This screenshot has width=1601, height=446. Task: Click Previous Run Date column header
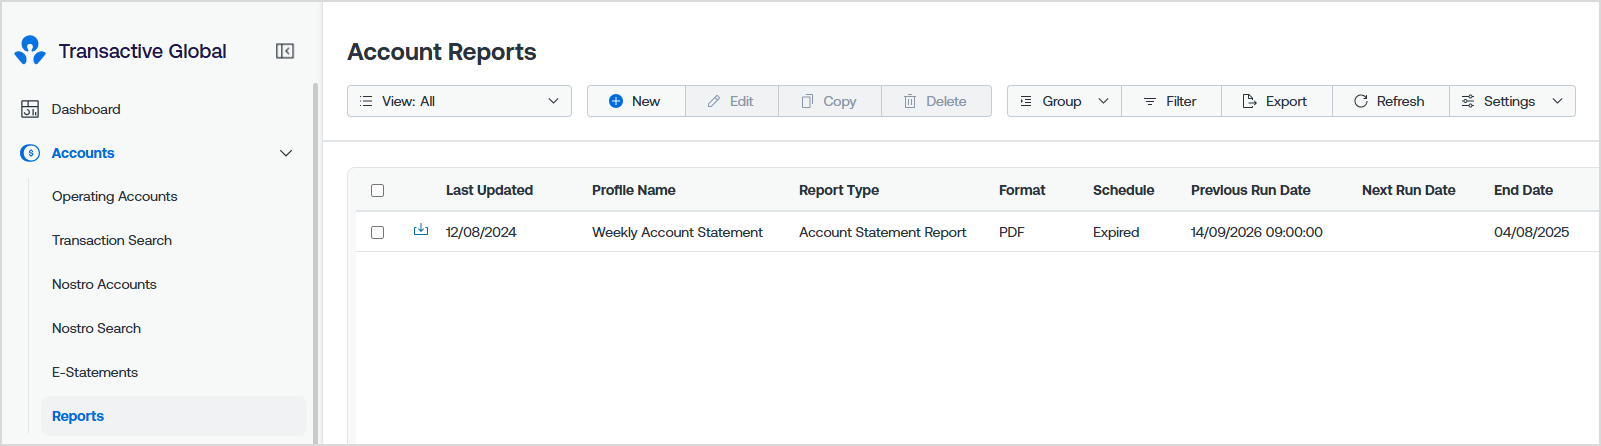pyautogui.click(x=1250, y=190)
